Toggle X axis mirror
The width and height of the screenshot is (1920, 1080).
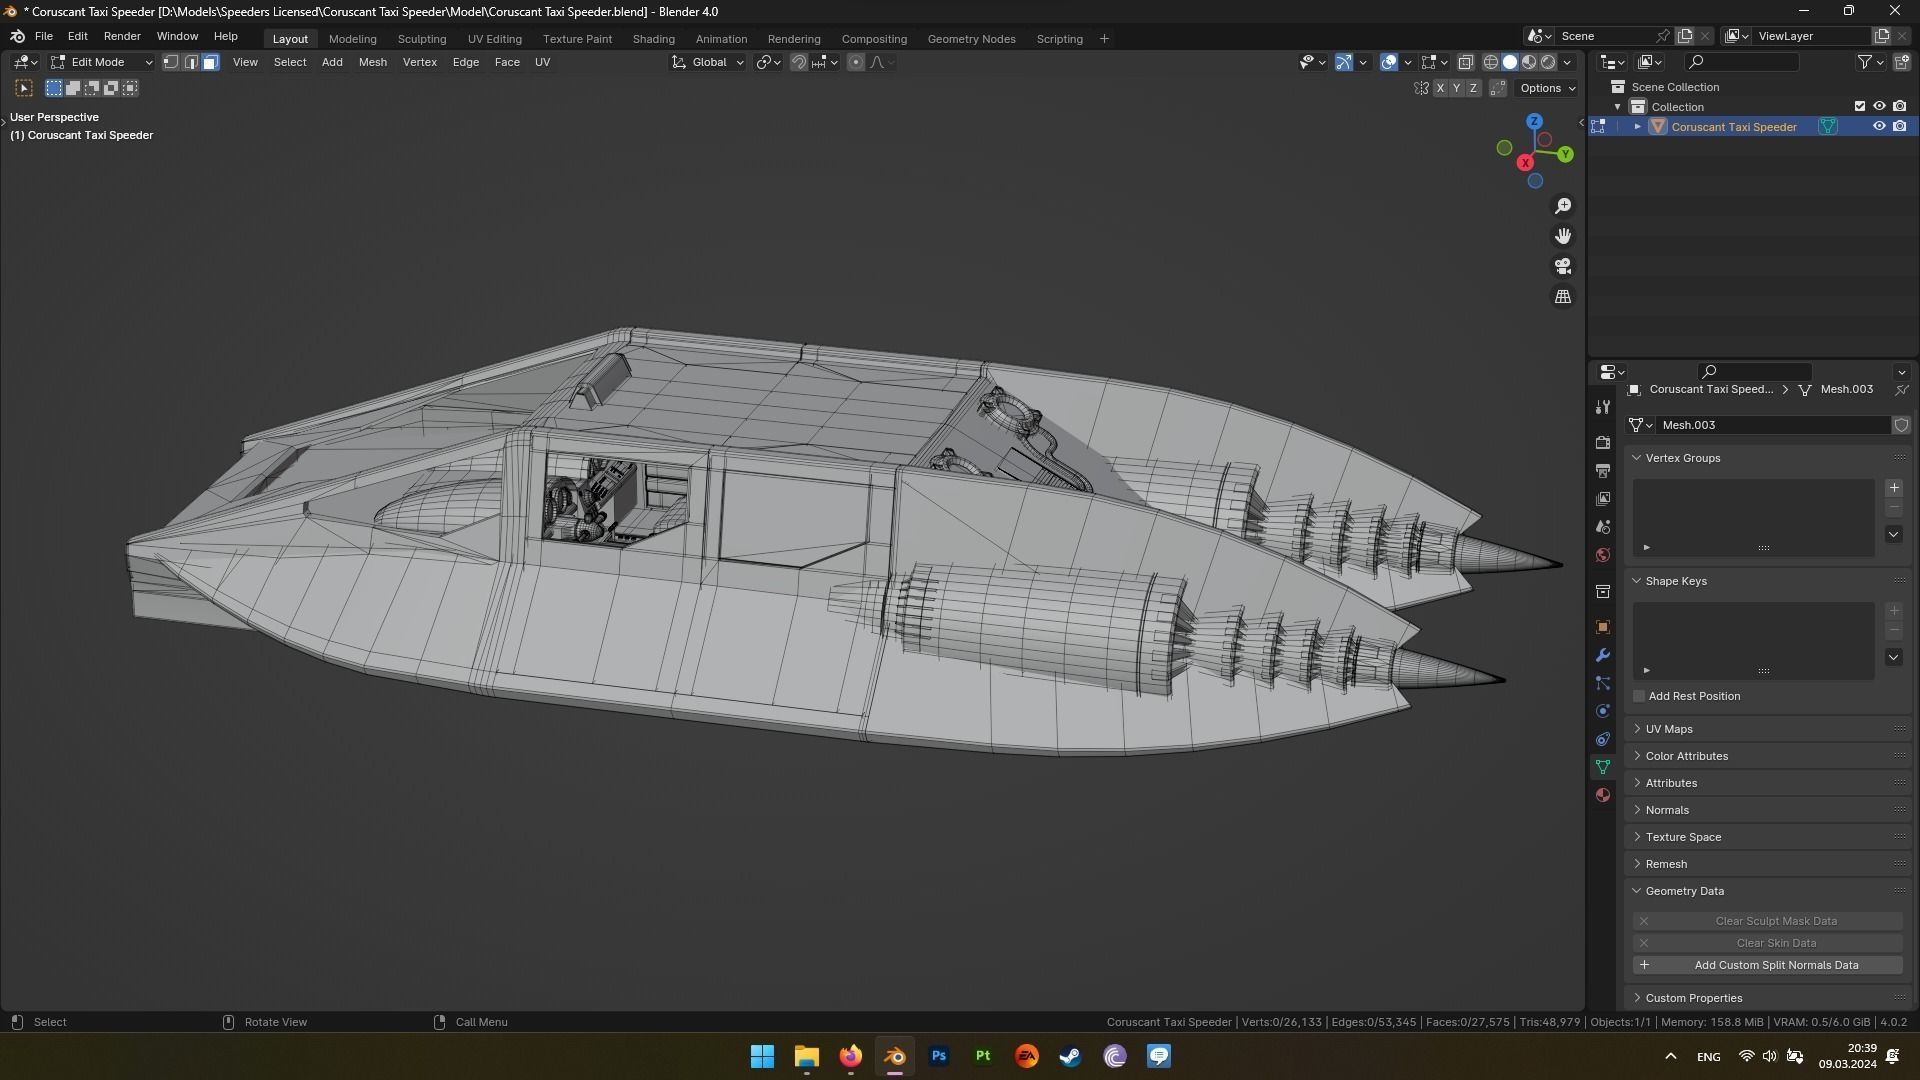click(1440, 88)
